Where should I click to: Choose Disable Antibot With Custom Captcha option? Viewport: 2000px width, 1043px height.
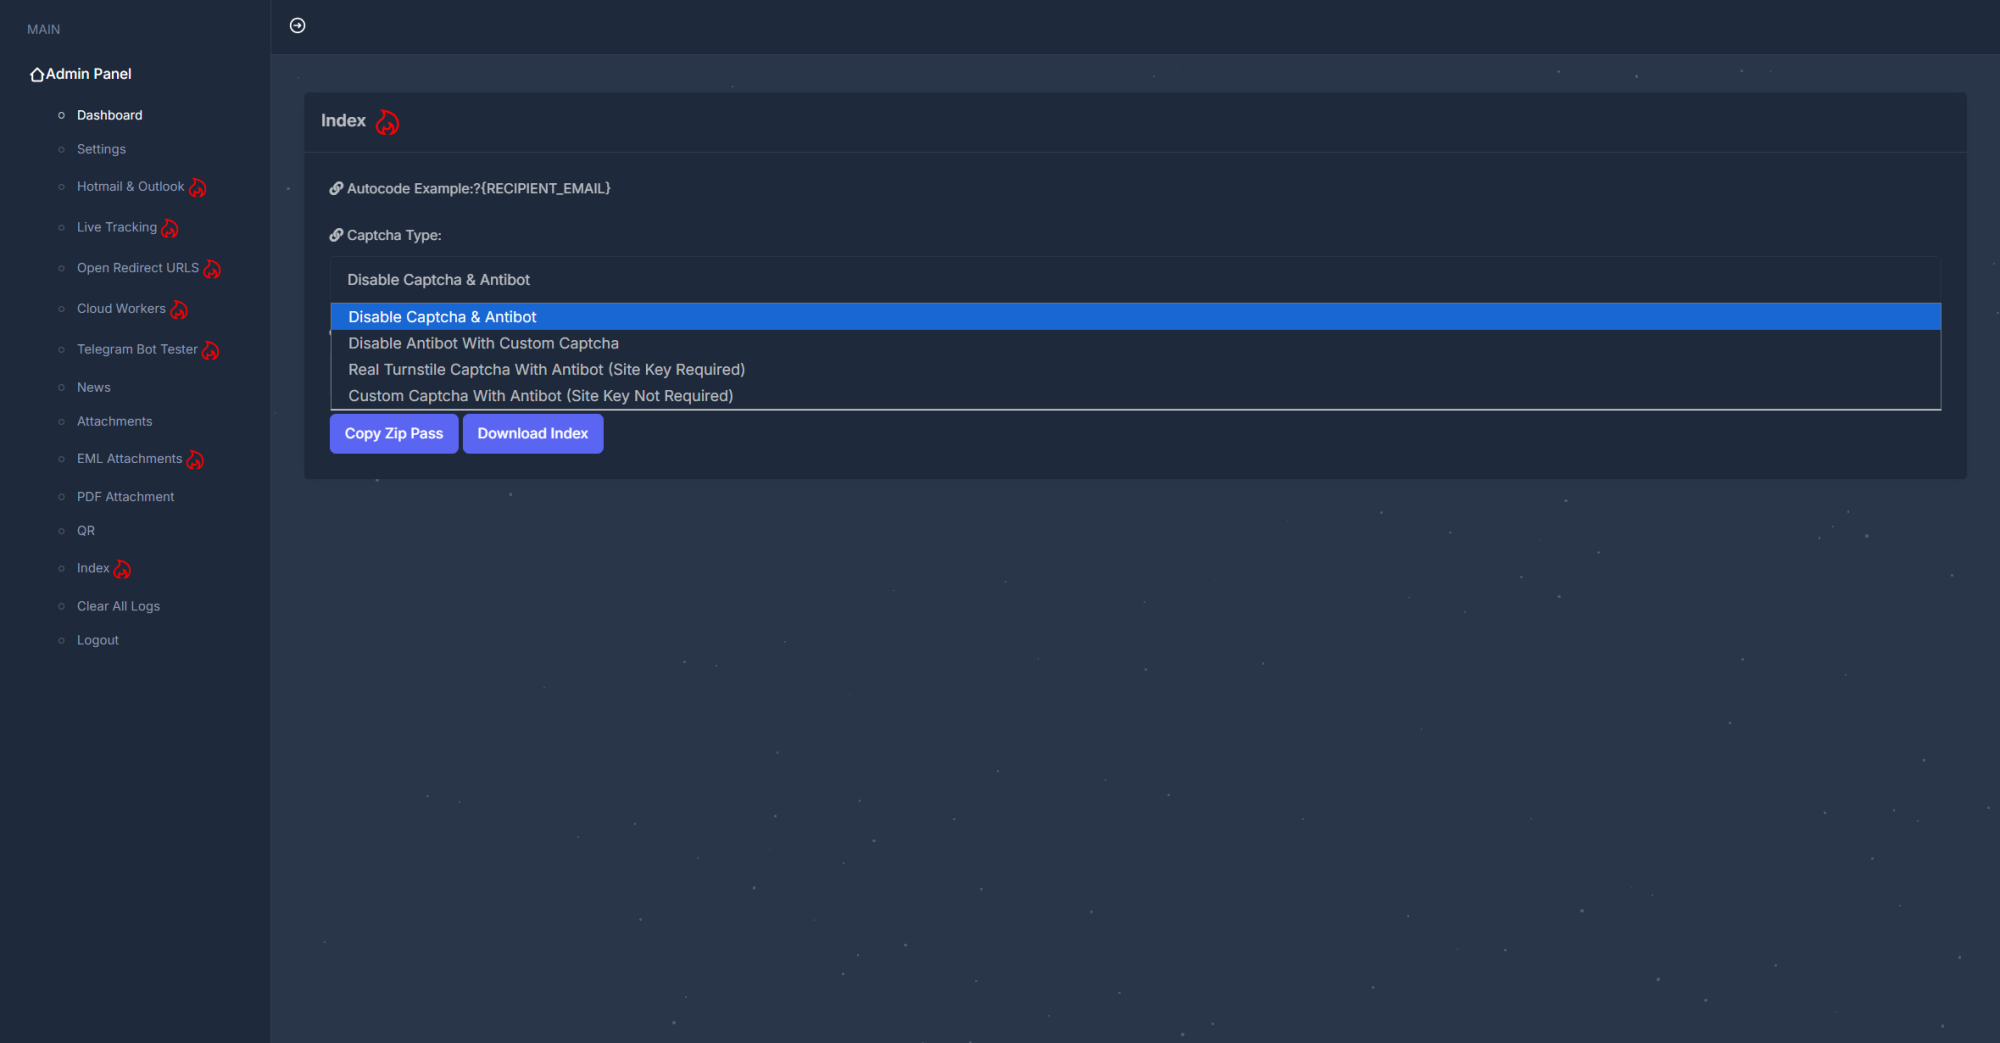[483, 343]
